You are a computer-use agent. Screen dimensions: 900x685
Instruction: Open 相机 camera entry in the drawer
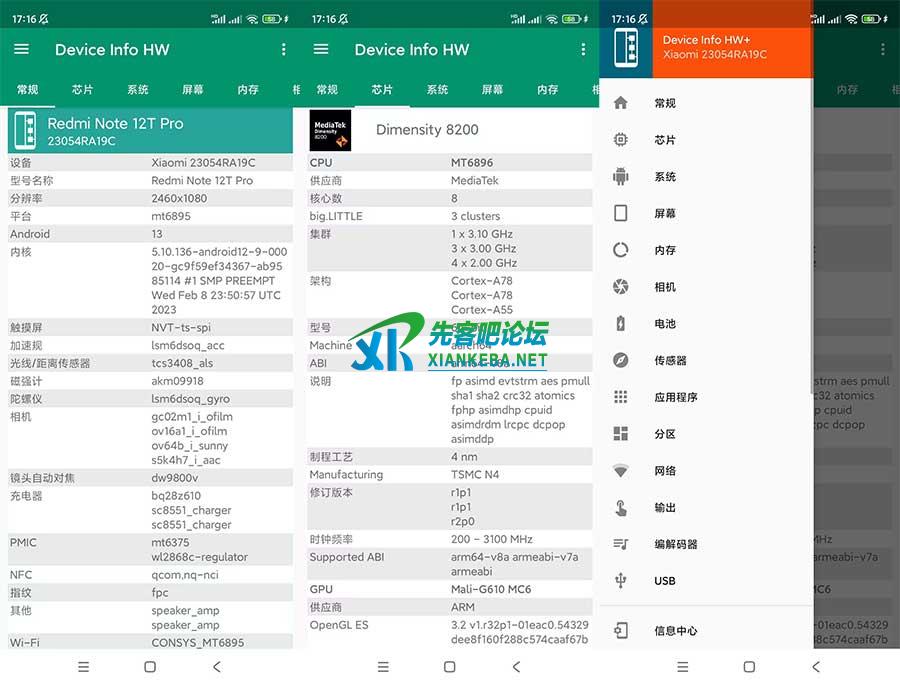click(x=664, y=287)
